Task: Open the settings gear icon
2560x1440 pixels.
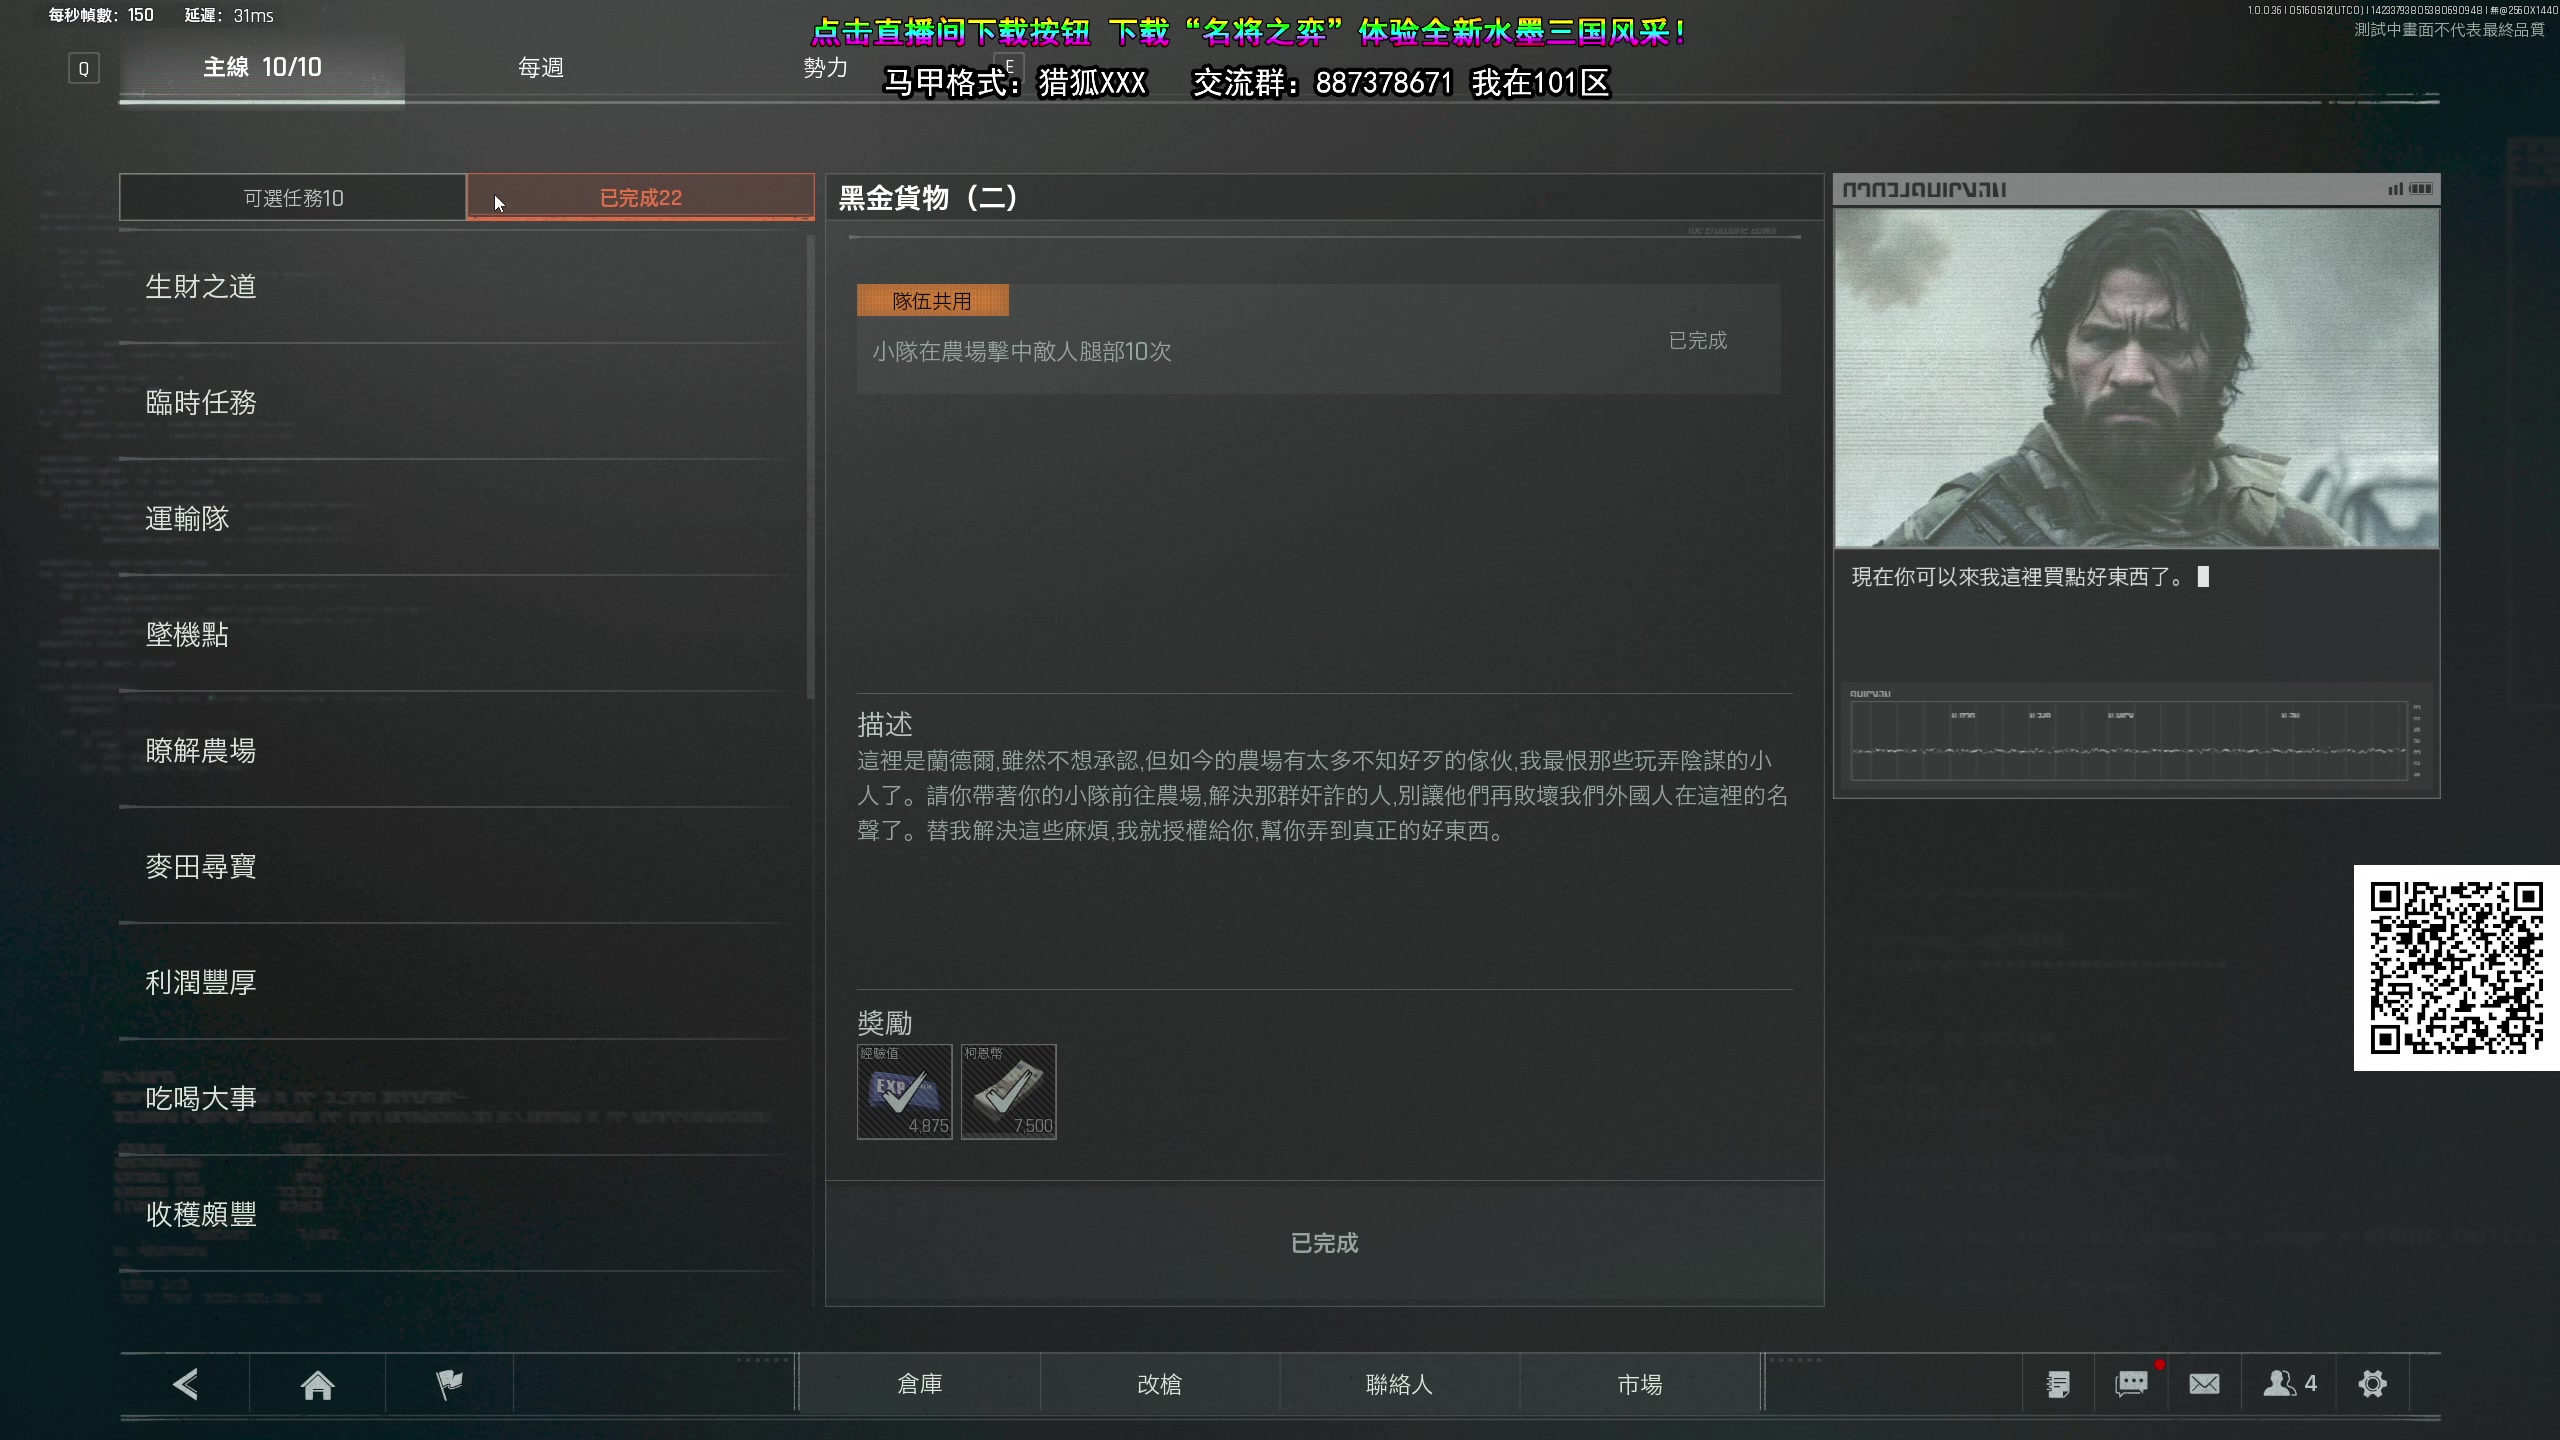Action: click(2372, 1384)
